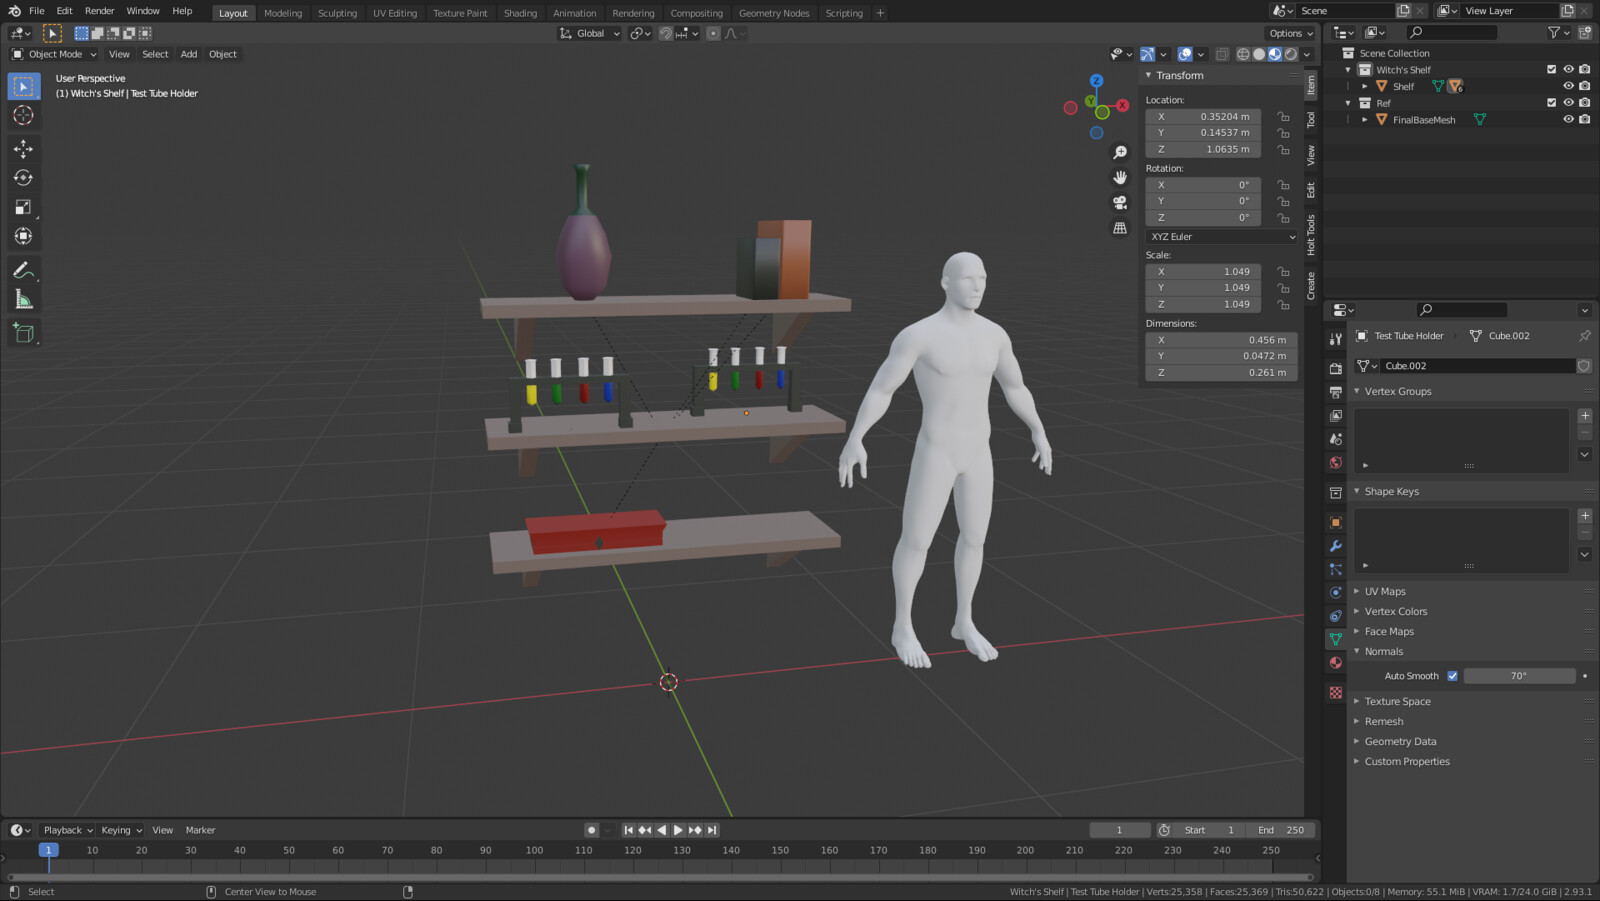Open the World properties tab icon
Screen dimensions: 1600x901
[1336, 463]
